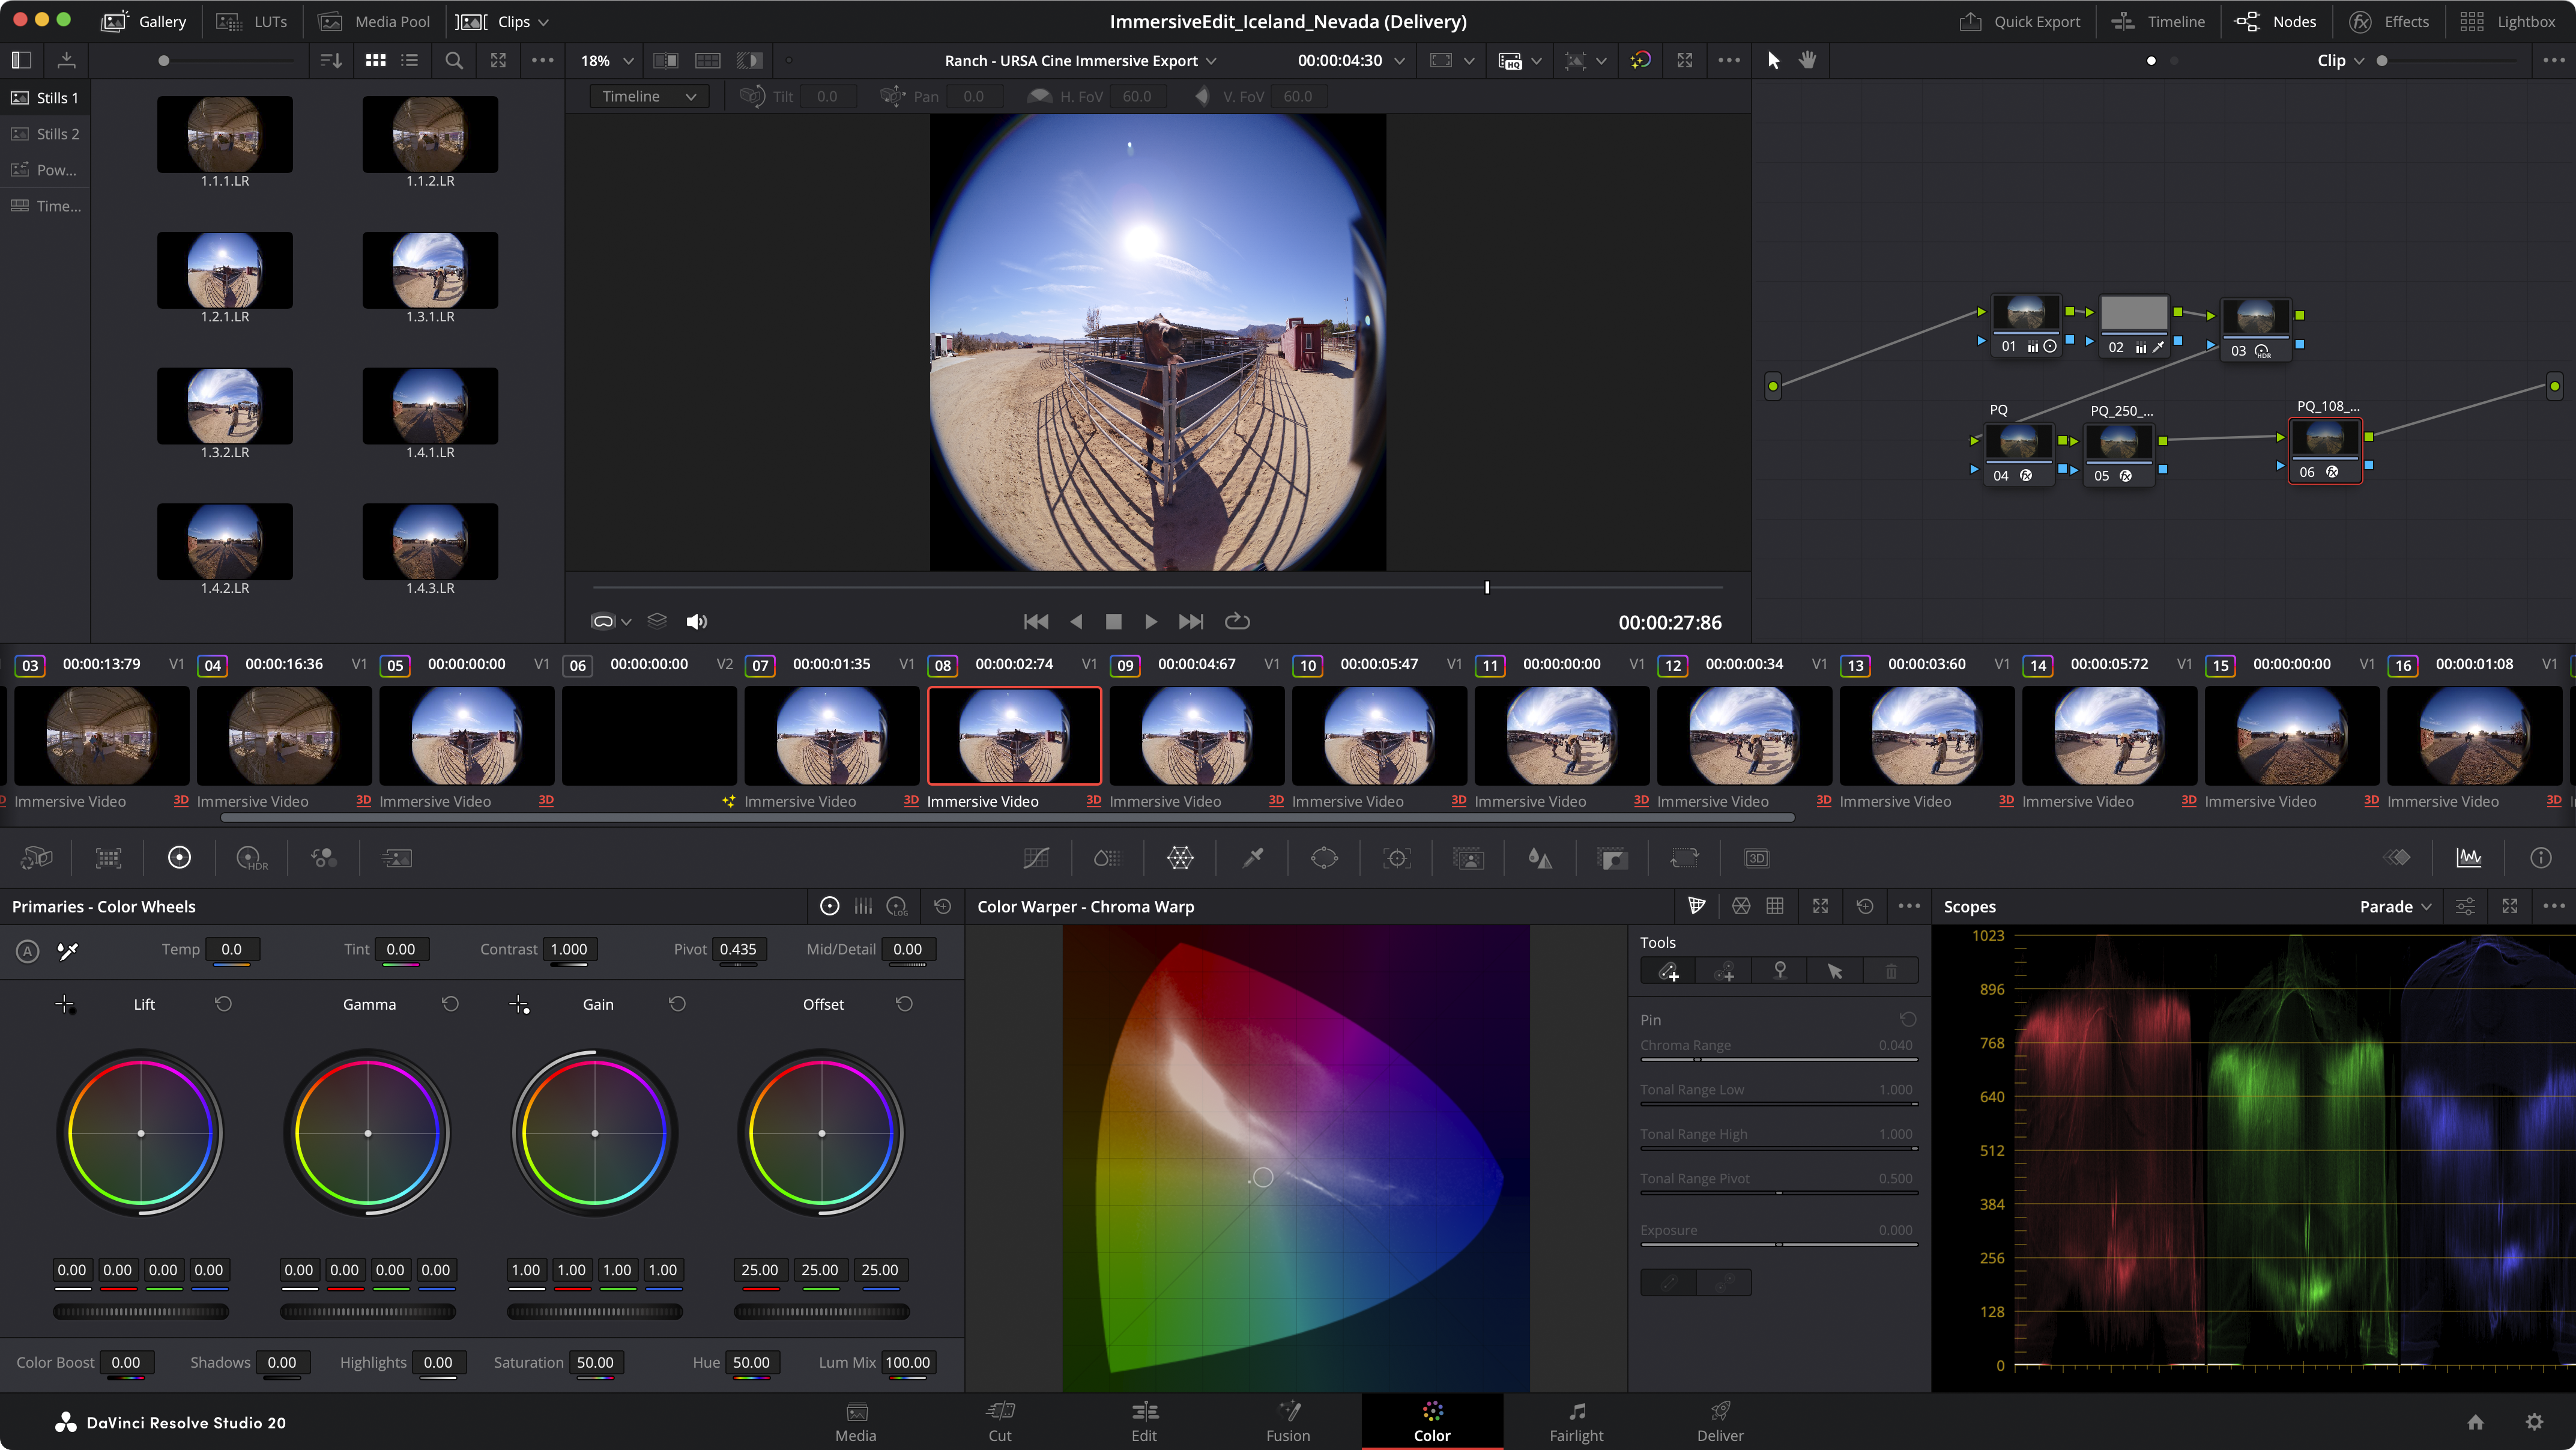The image size is (2576, 1450).
Task: Switch to the Fusion page
Action: point(1288,1421)
